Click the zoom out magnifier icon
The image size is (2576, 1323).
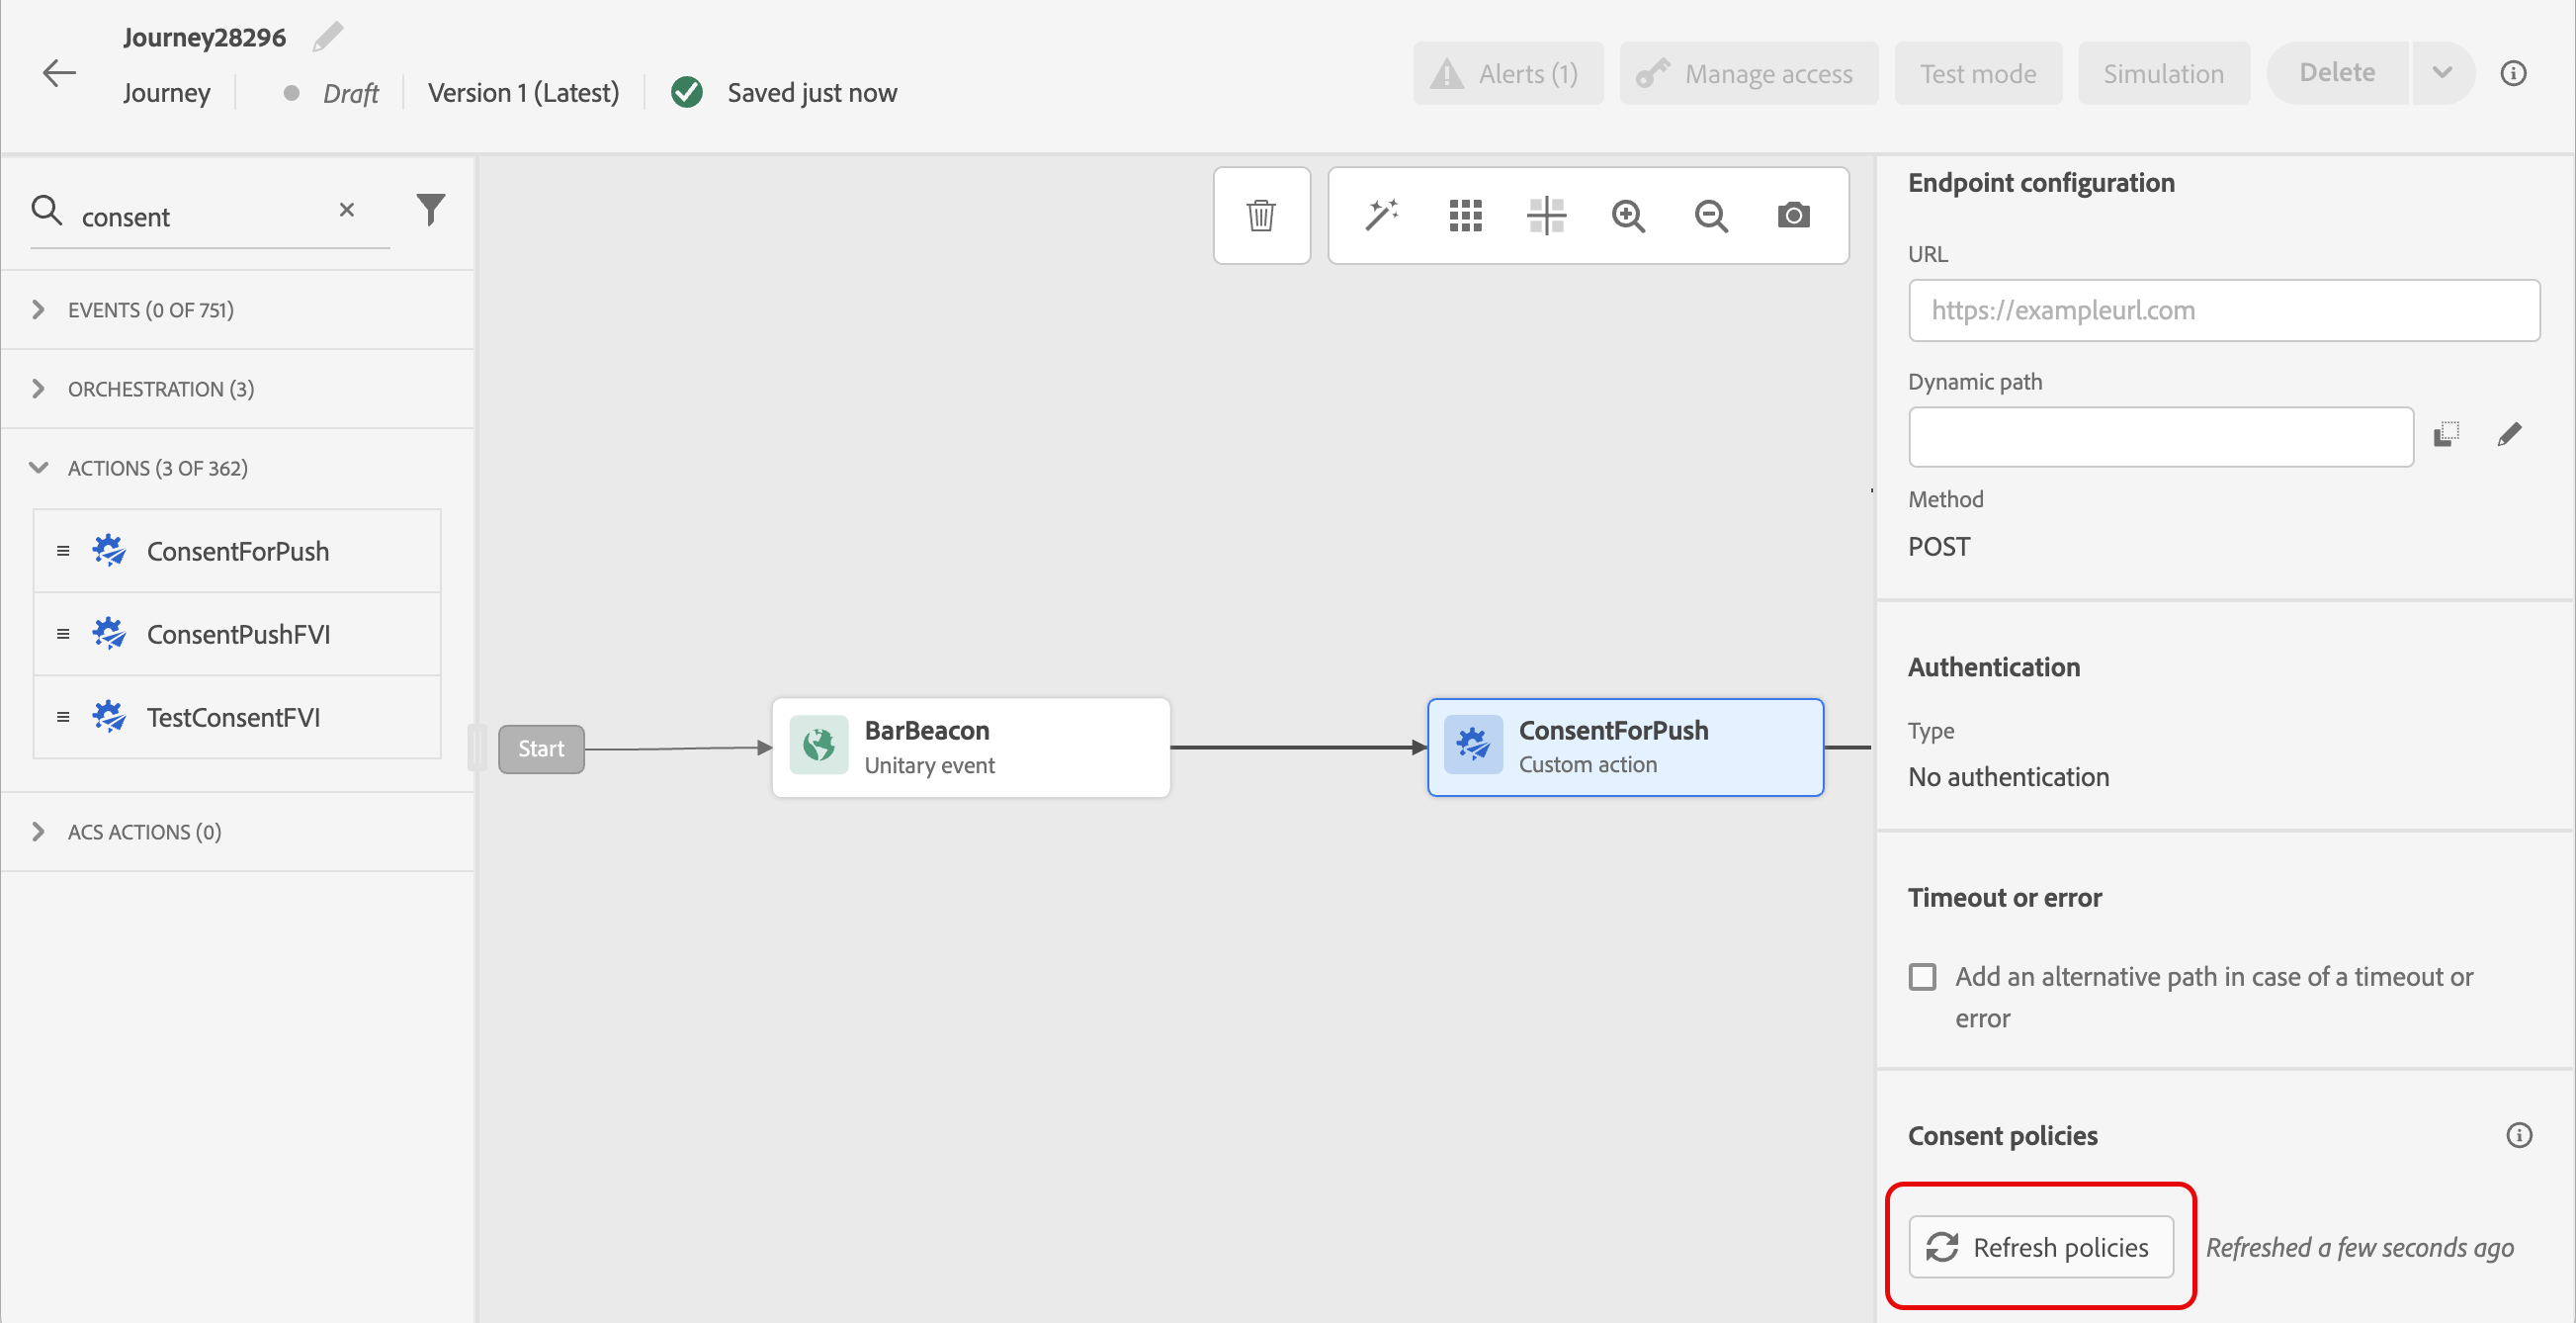pyautogui.click(x=1711, y=215)
